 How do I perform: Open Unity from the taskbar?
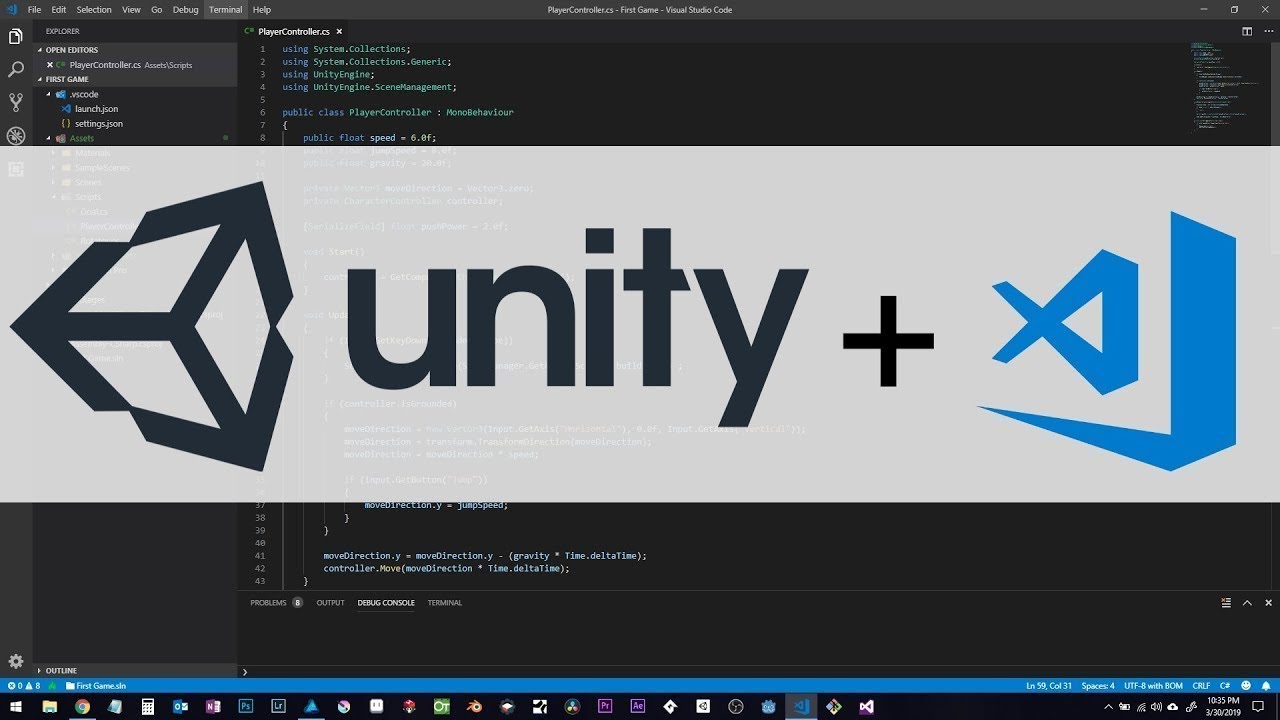(x=703, y=706)
